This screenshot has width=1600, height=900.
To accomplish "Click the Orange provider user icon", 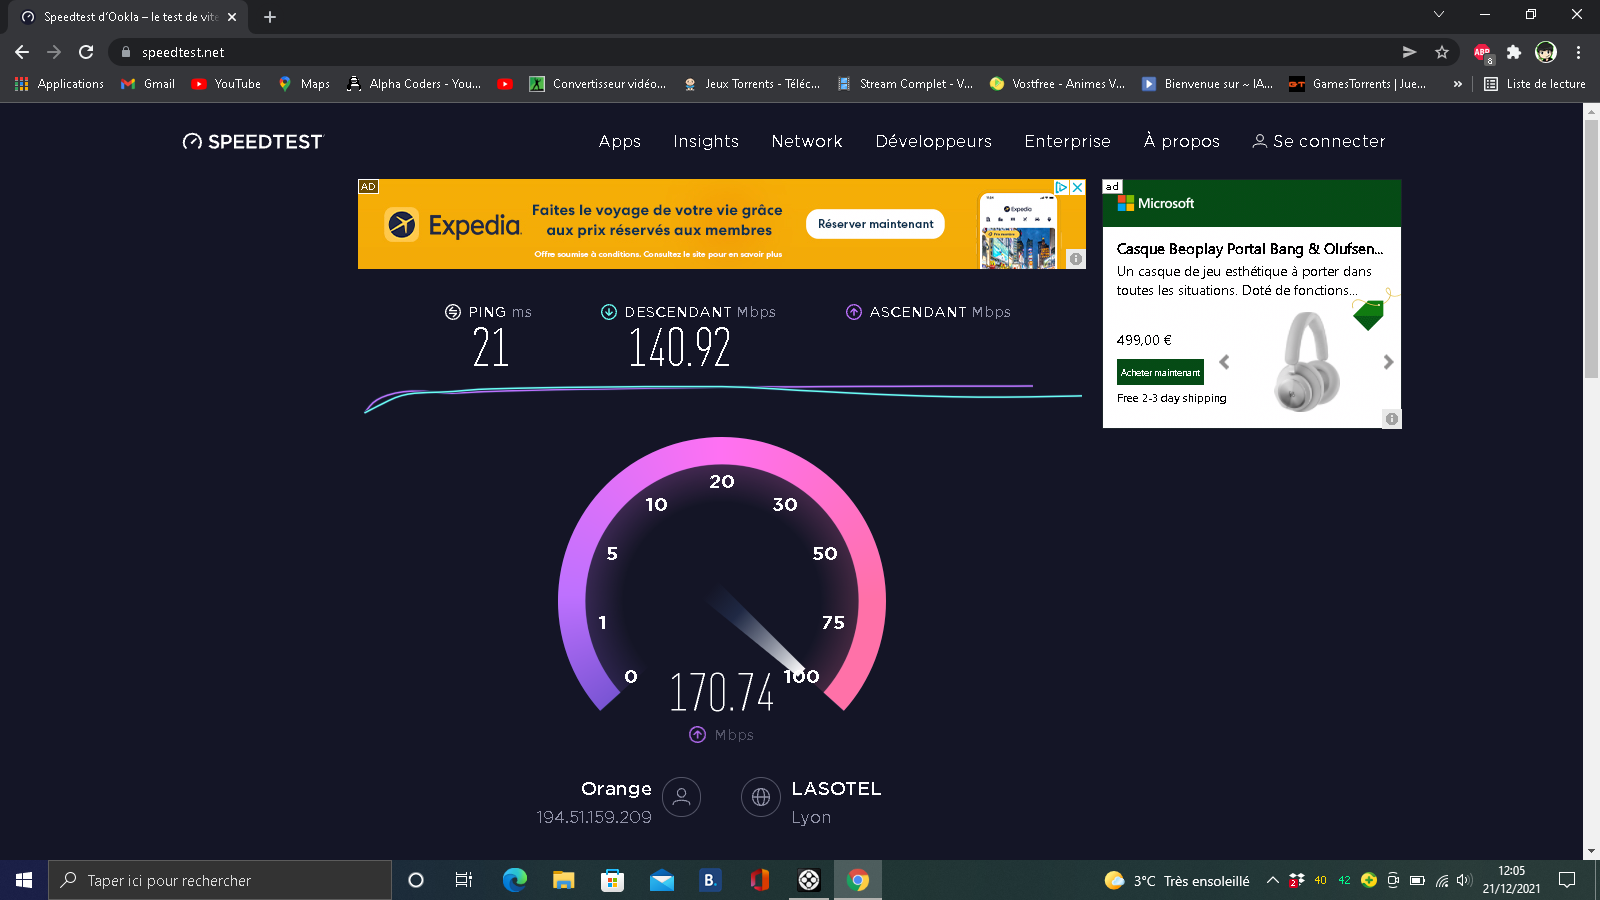I will pyautogui.click(x=681, y=797).
